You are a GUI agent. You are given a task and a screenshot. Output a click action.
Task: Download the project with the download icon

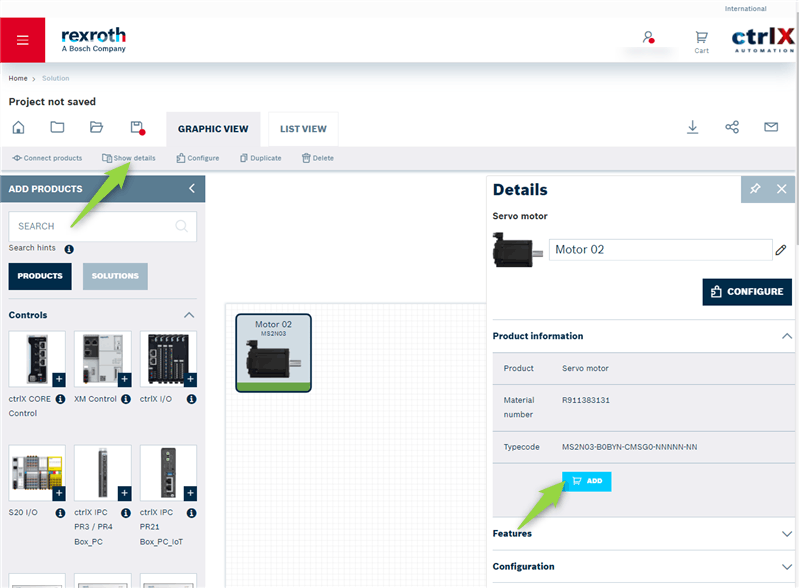click(693, 127)
